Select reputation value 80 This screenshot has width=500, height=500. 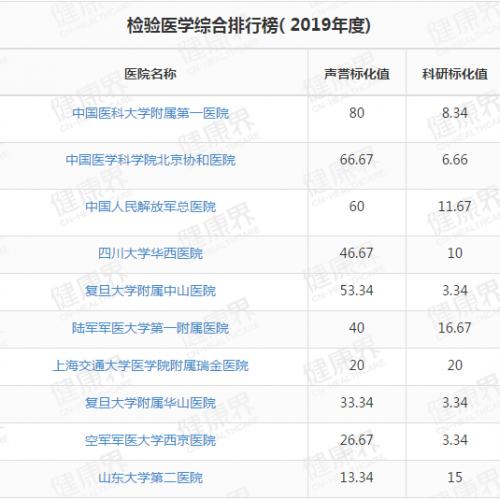click(357, 113)
